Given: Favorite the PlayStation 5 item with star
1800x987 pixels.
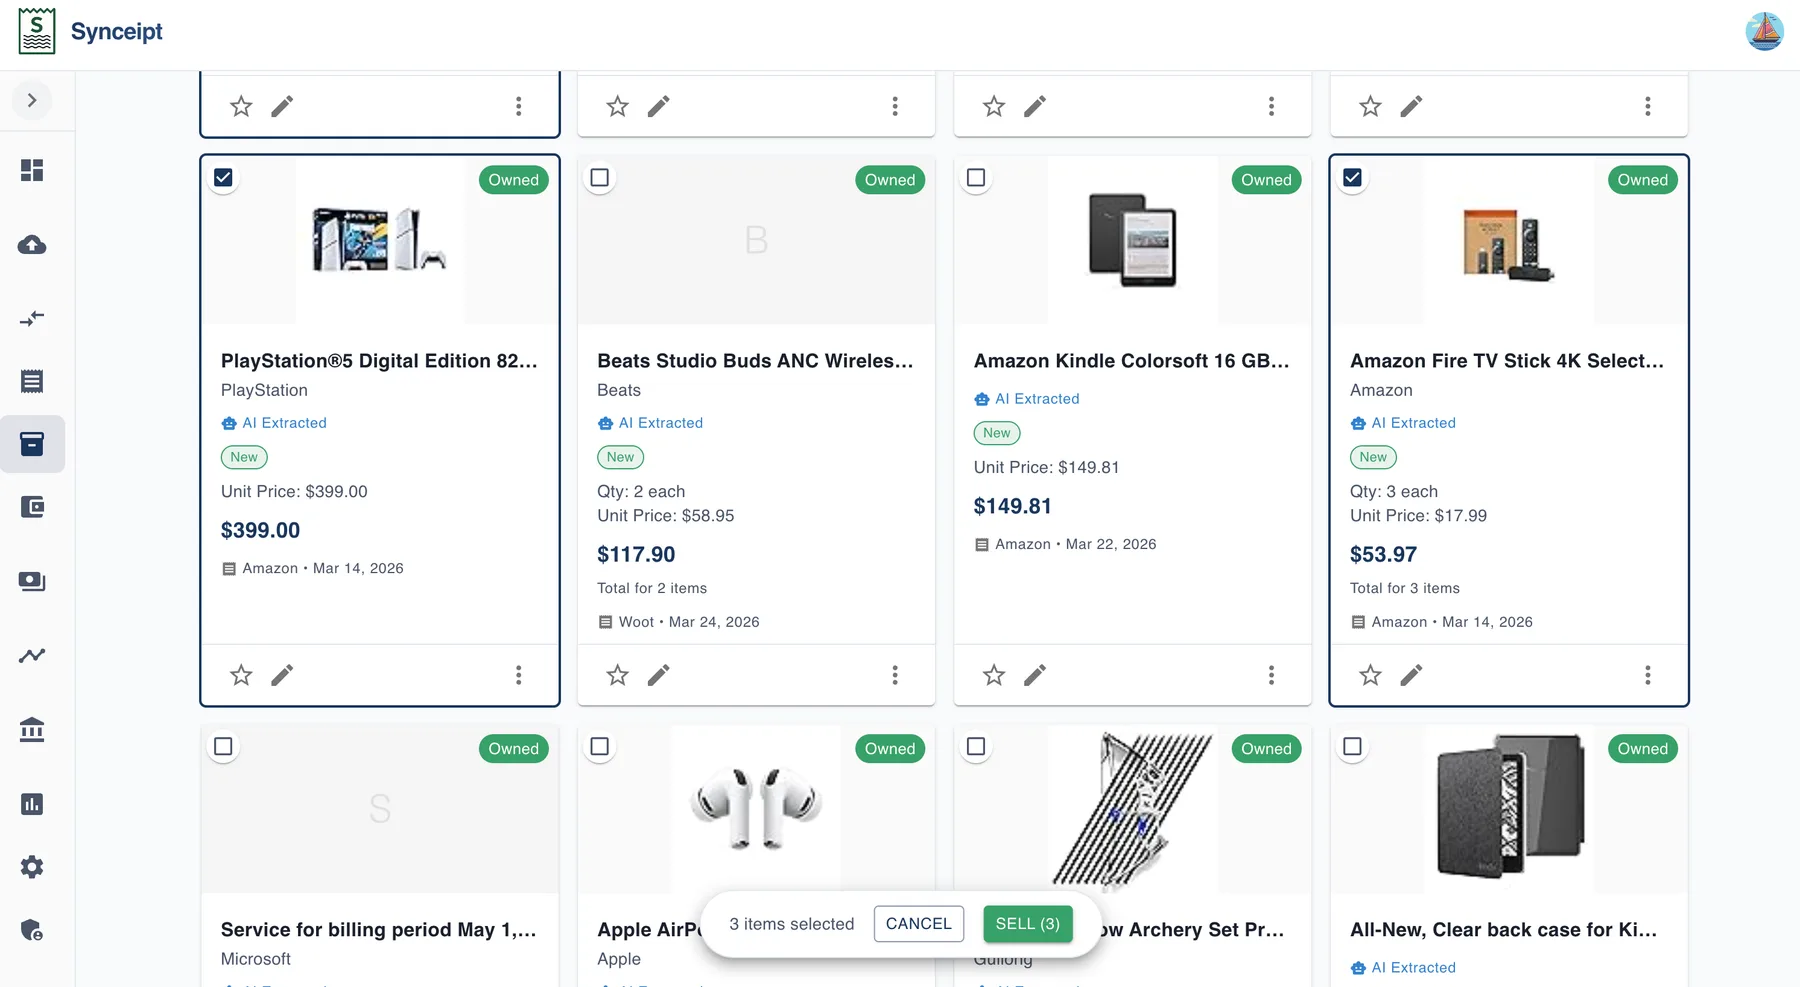Looking at the screenshot, I should [x=241, y=675].
